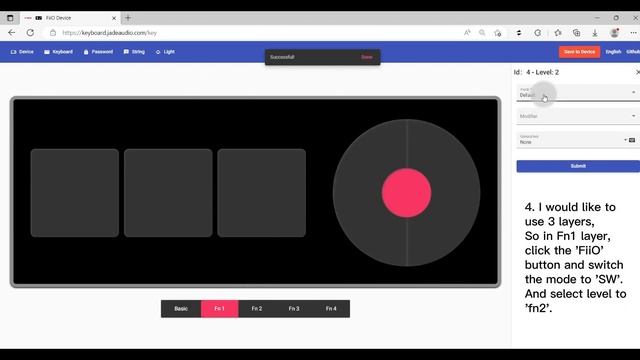Viewport: 640px width, 360px height.
Task: Click the circular refresh extension icon in the toolbar
Action: point(538,33)
